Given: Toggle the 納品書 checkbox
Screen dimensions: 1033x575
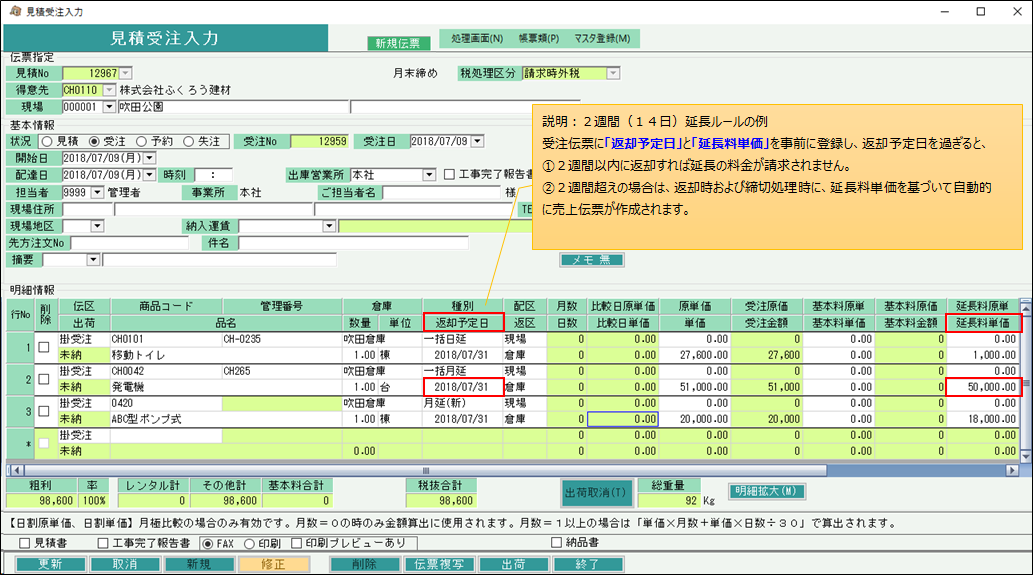Looking at the screenshot, I should (556, 543).
